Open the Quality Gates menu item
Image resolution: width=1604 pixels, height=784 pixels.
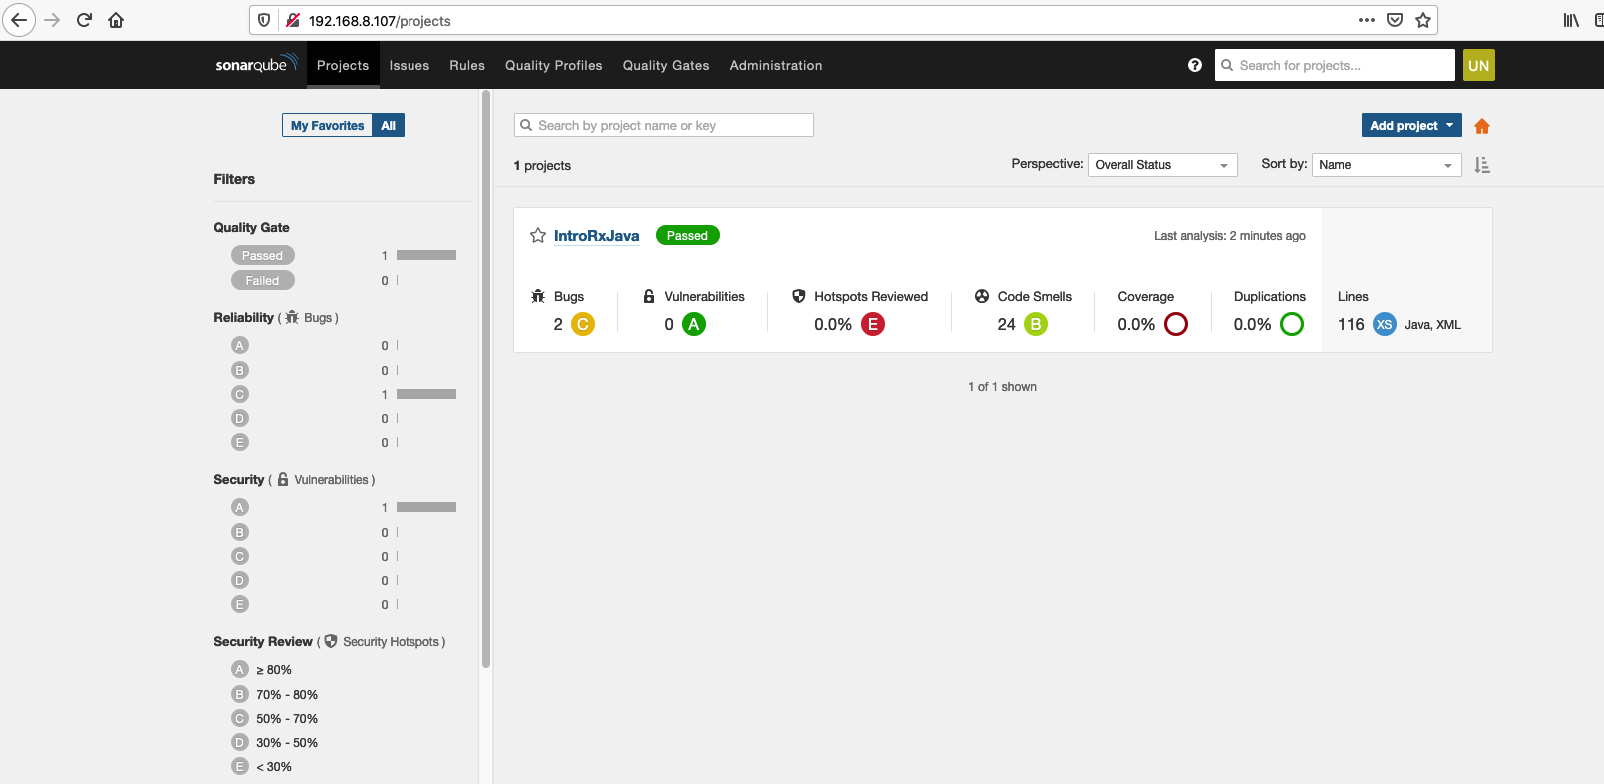click(x=665, y=65)
